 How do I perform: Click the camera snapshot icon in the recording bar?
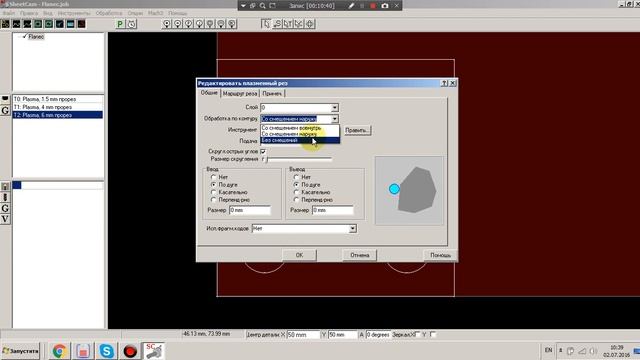tap(384, 6)
